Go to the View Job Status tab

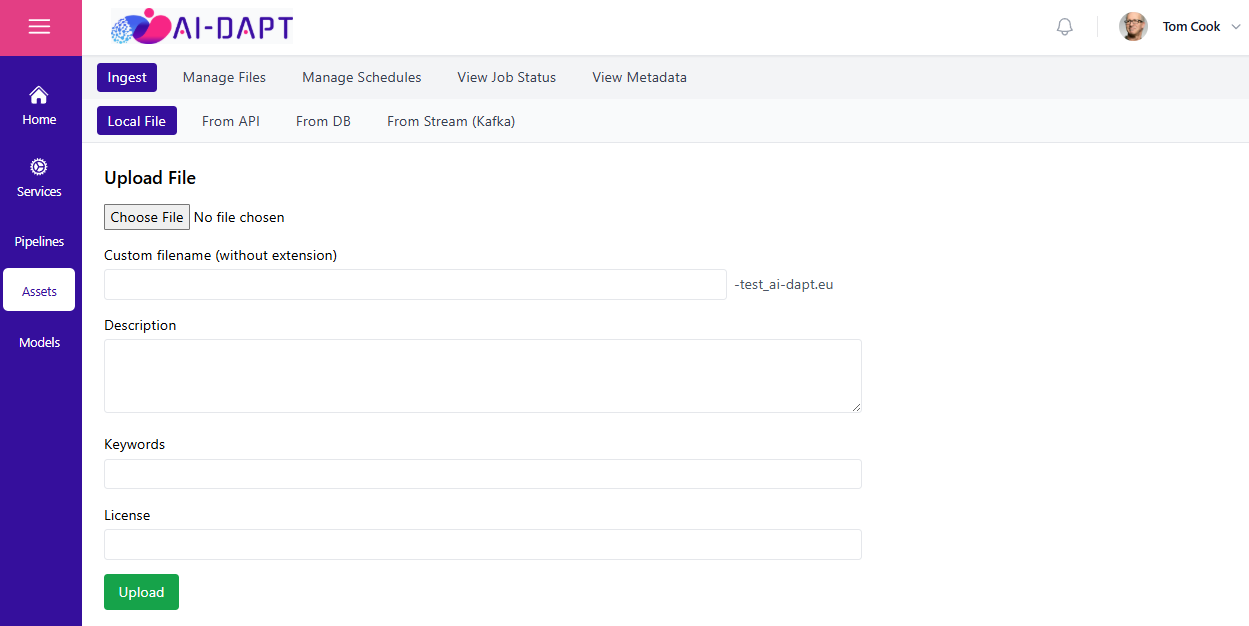(507, 77)
